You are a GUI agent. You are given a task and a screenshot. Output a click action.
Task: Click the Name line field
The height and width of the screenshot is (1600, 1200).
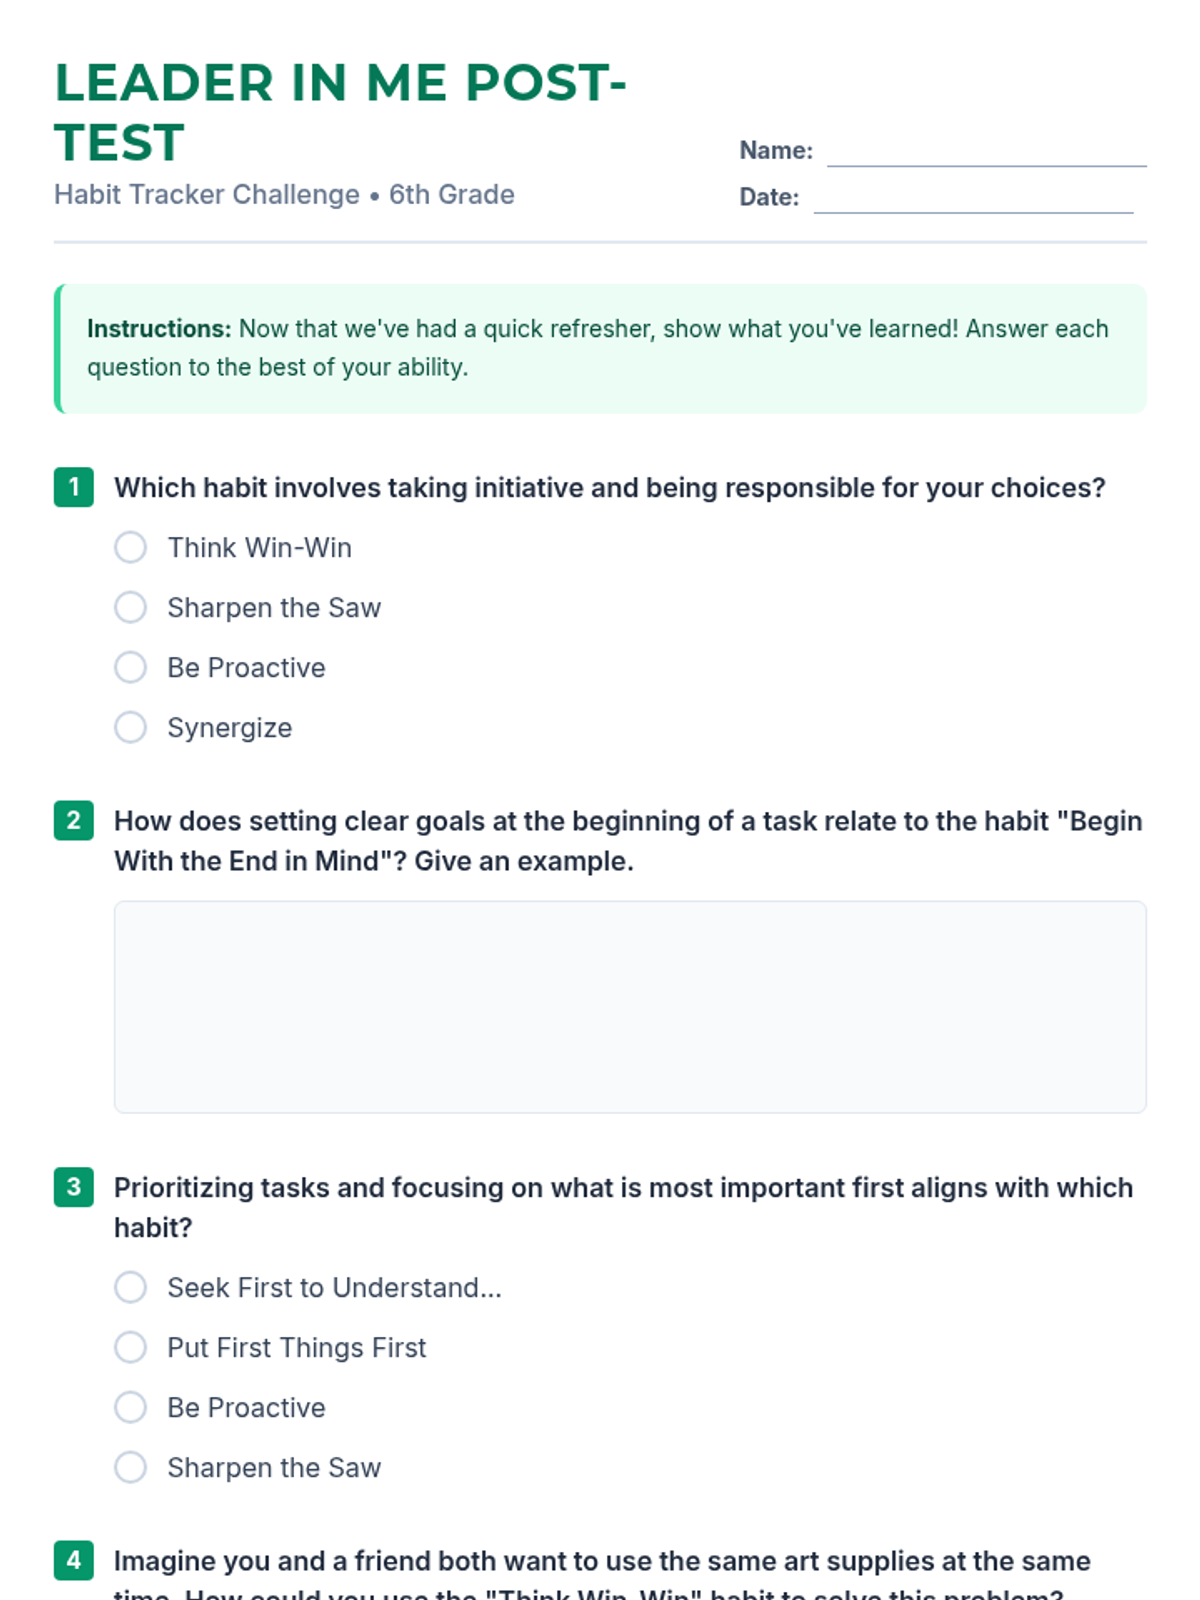click(987, 152)
